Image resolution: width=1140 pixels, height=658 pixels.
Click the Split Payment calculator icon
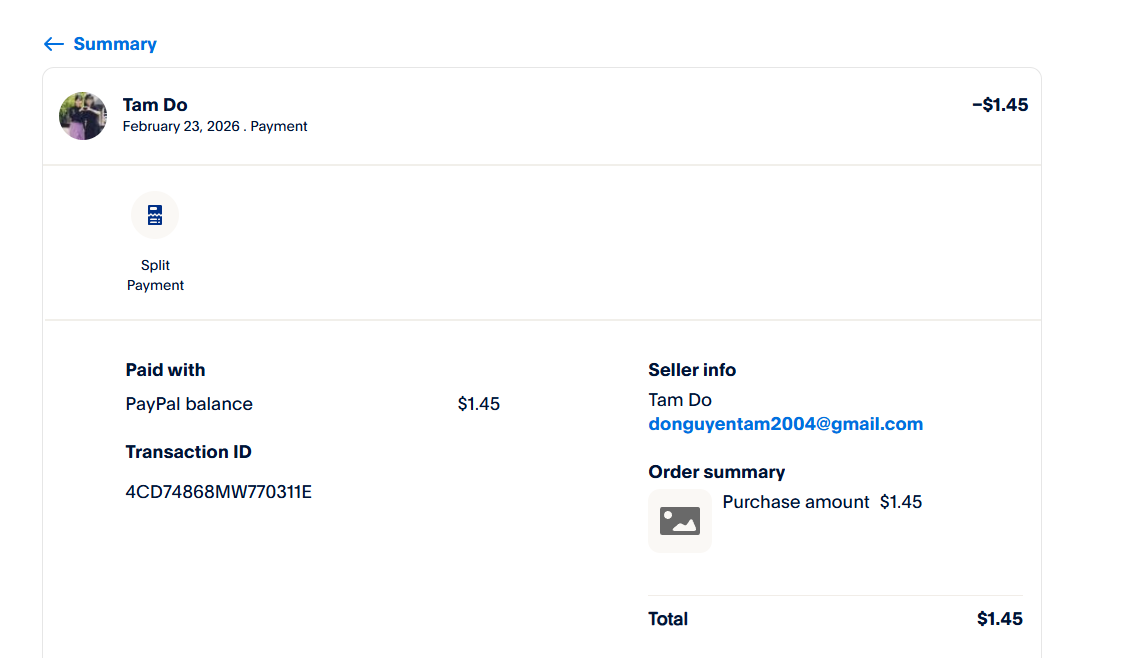click(x=155, y=215)
